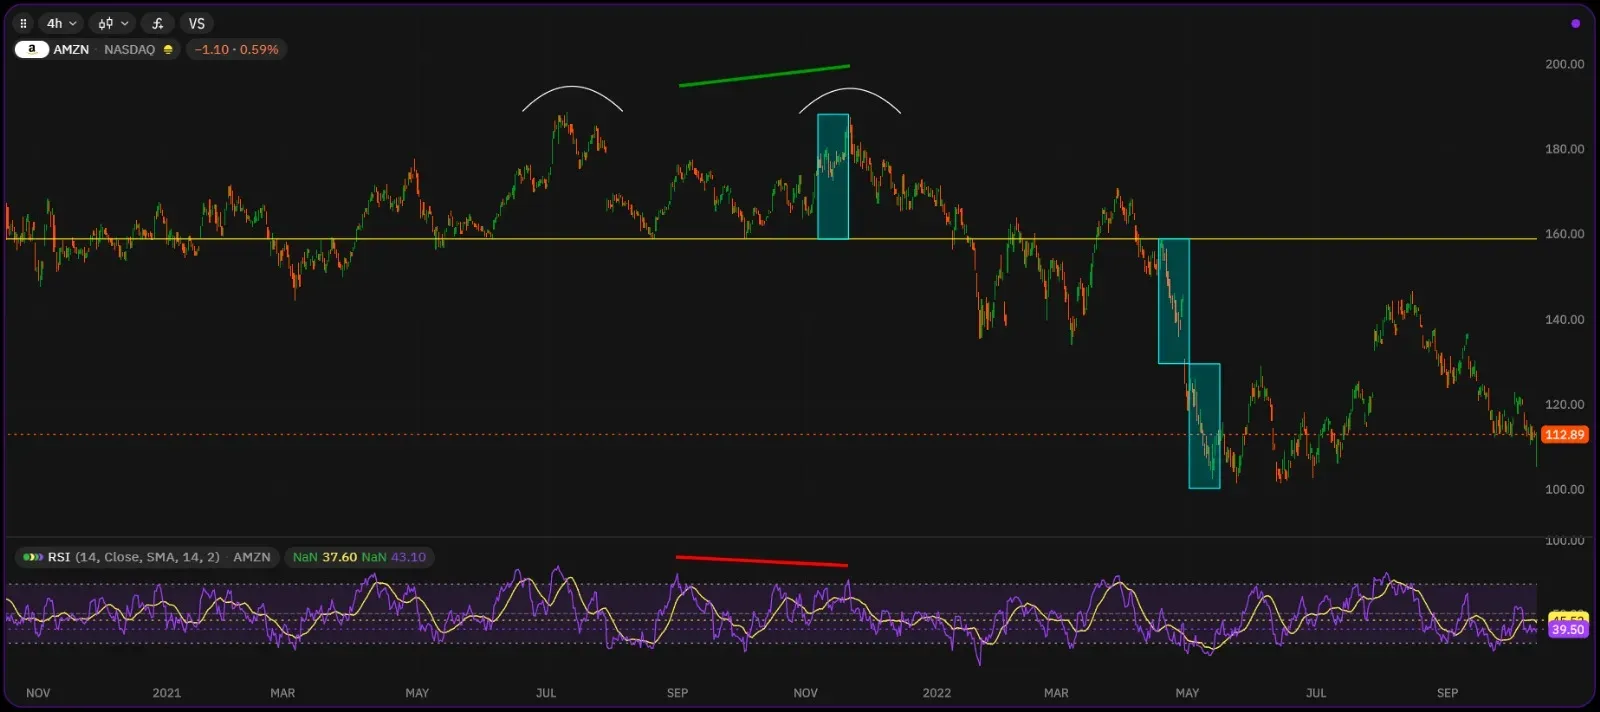Click the 180.00 price axis label

click(1564, 149)
